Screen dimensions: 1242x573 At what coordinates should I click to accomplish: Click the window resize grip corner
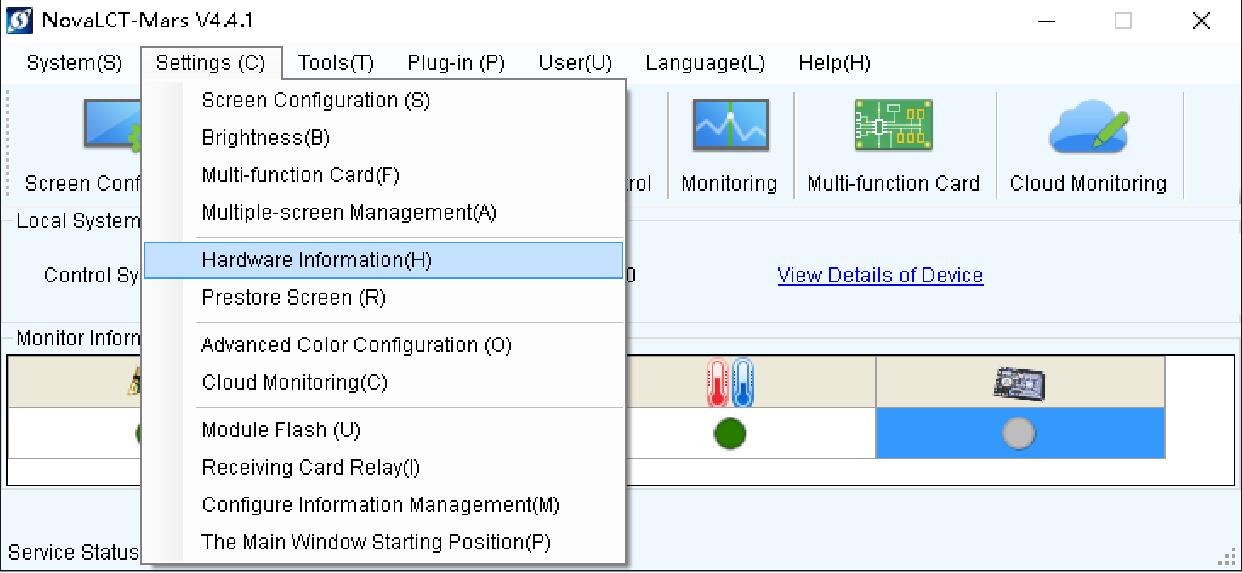[1226, 558]
